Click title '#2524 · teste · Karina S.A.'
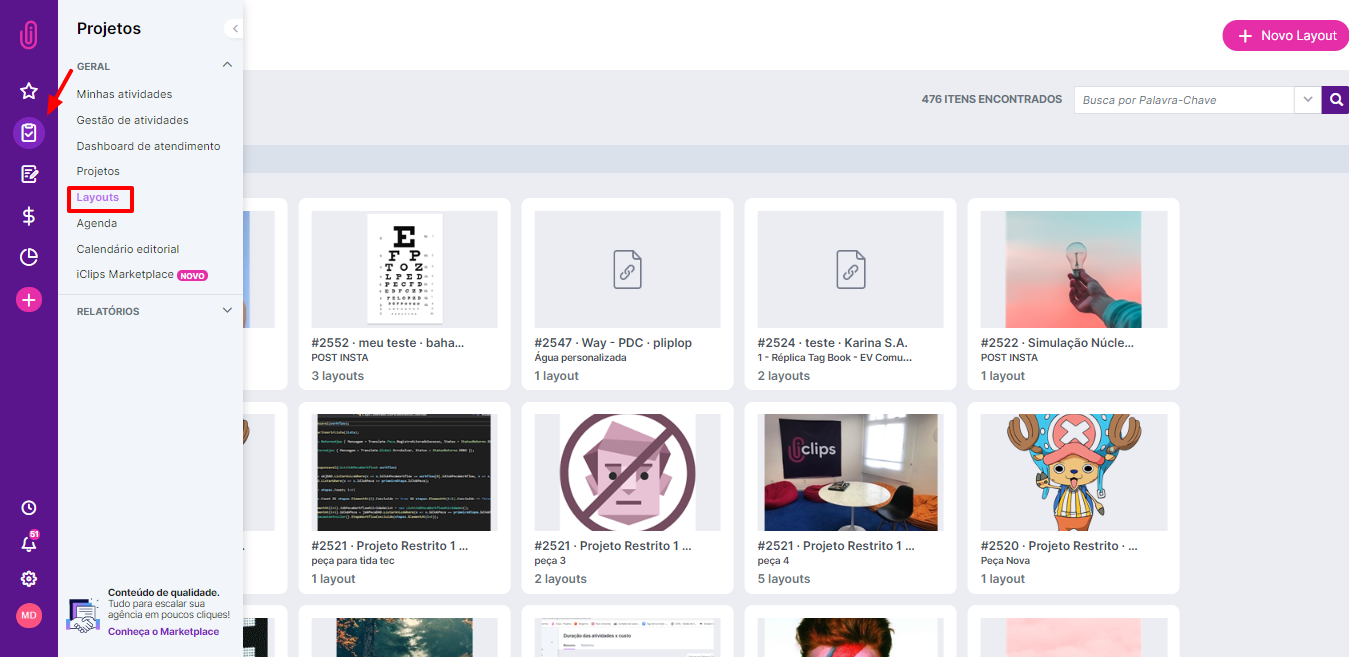The width and height of the screenshot is (1349, 657). click(833, 343)
